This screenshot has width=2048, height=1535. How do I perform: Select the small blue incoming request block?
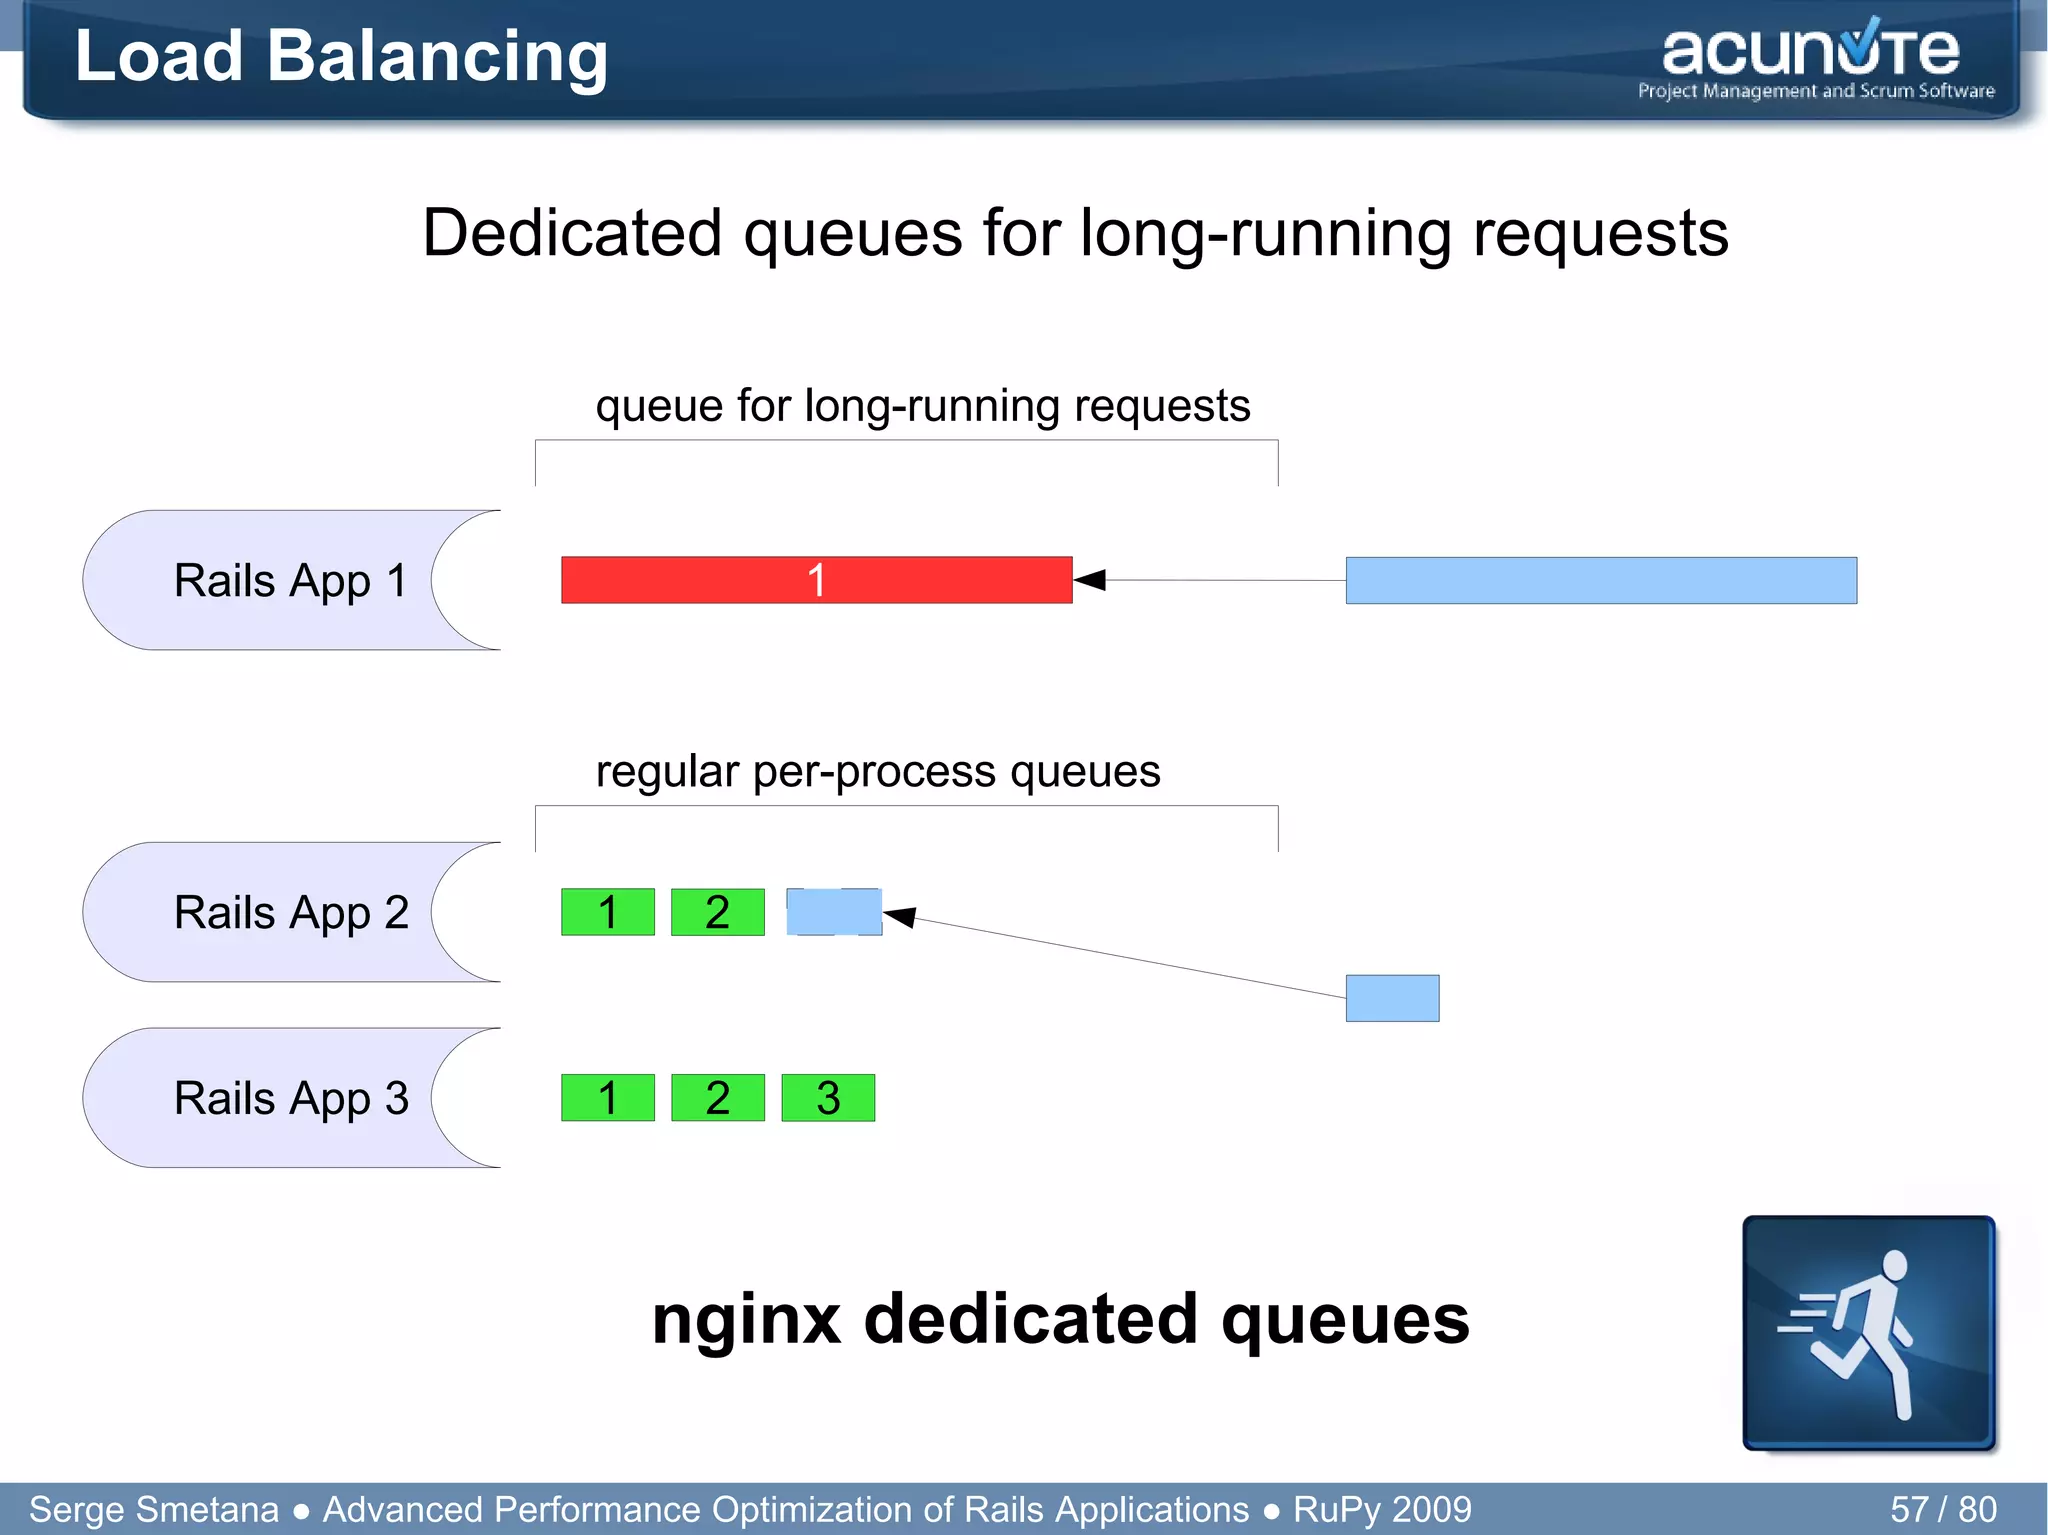point(1392,998)
